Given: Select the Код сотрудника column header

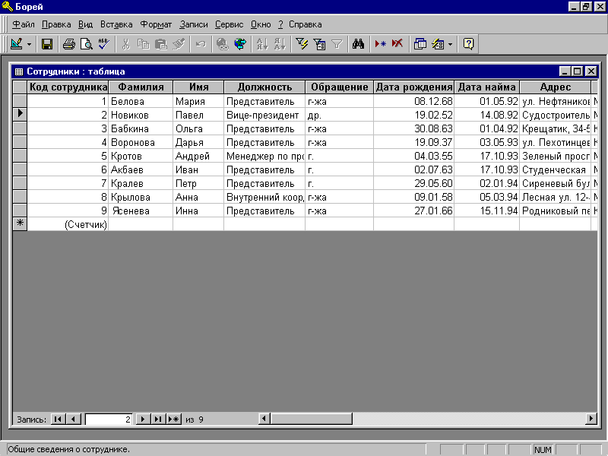Looking at the screenshot, I should (x=68, y=87).
